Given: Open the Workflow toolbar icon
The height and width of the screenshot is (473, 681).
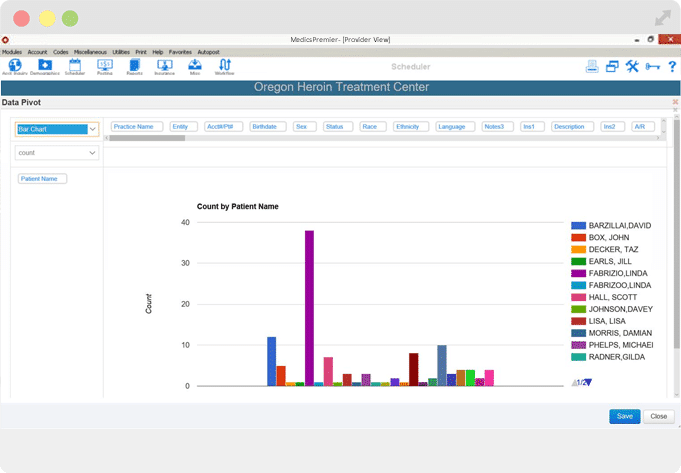Looking at the screenshot, I should [x=225, y=66].
